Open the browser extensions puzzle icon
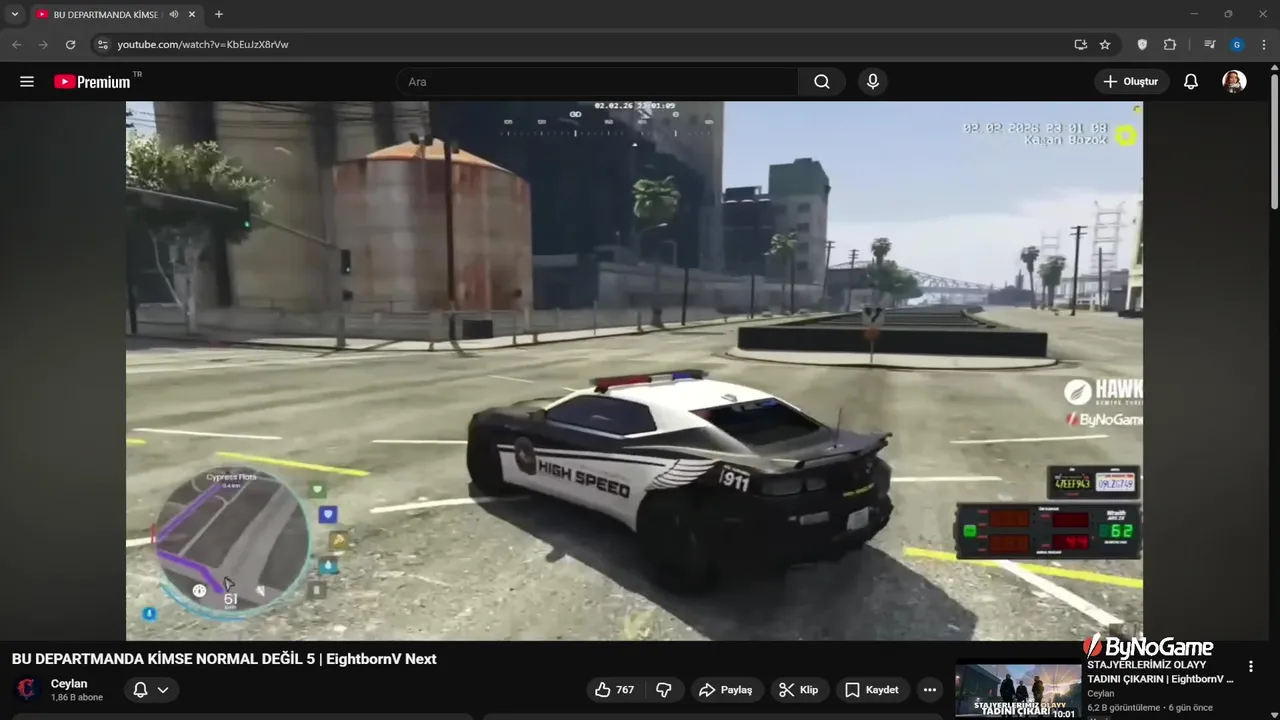The image size is (1280, 720). click(1170, 44)
